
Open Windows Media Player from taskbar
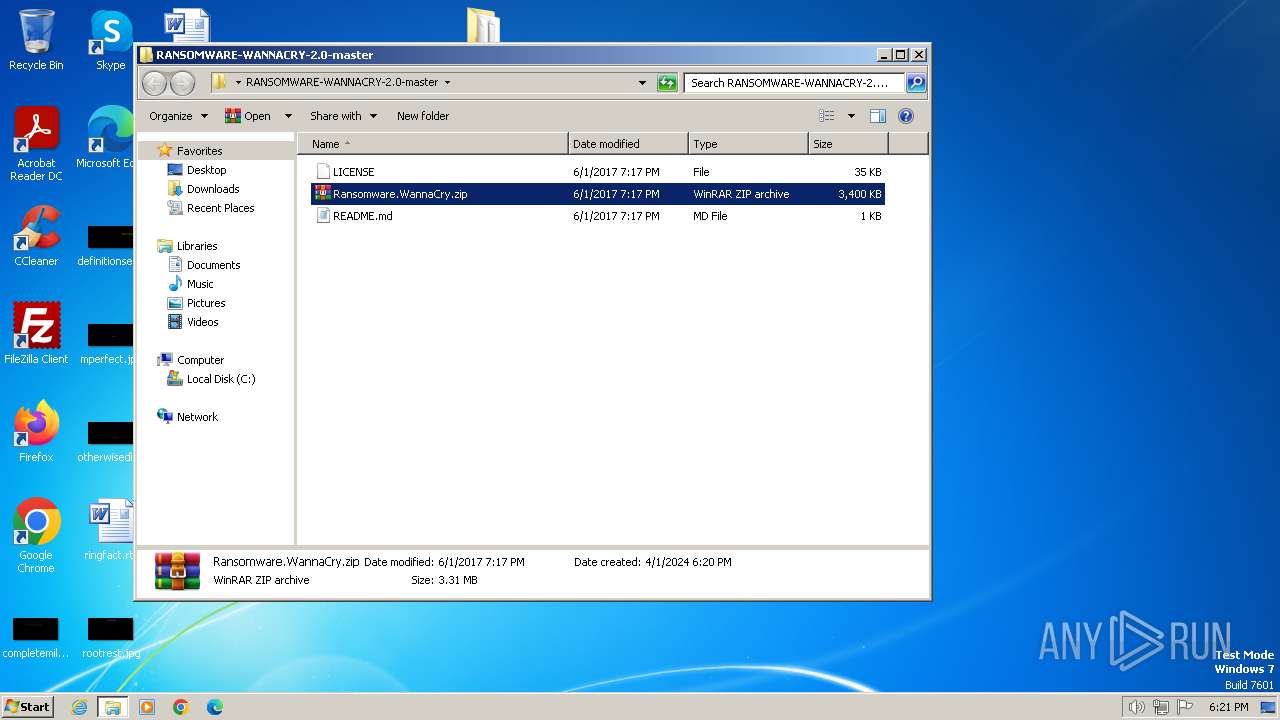(147, 707)
